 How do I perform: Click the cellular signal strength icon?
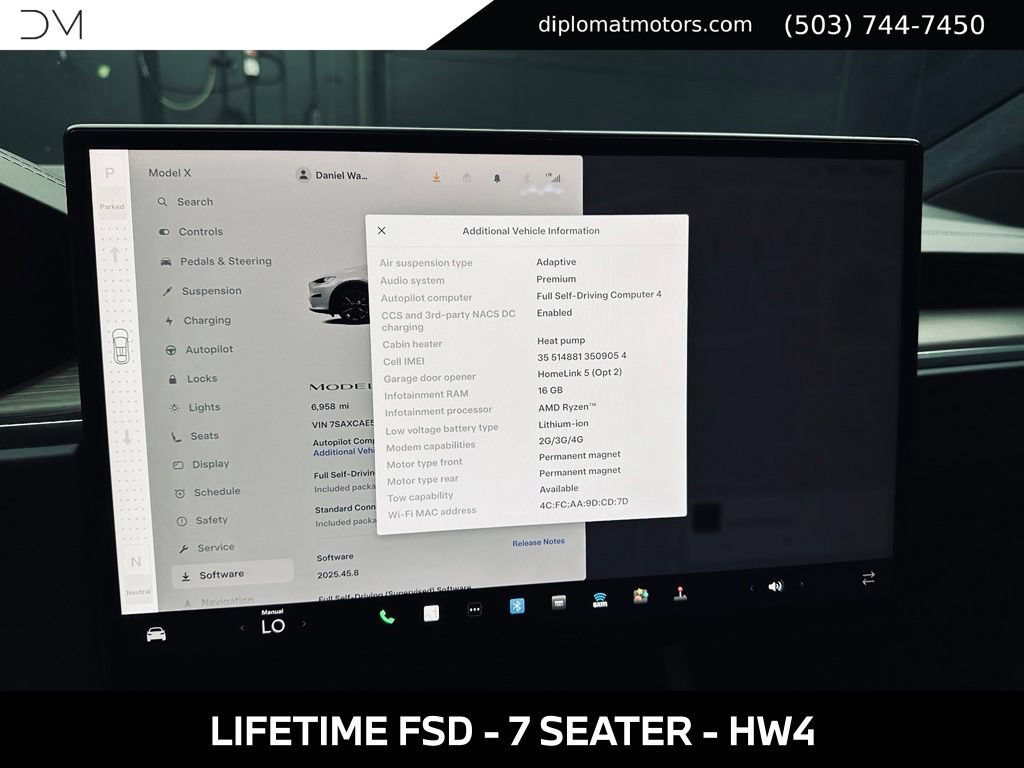[x=554, y=178]
